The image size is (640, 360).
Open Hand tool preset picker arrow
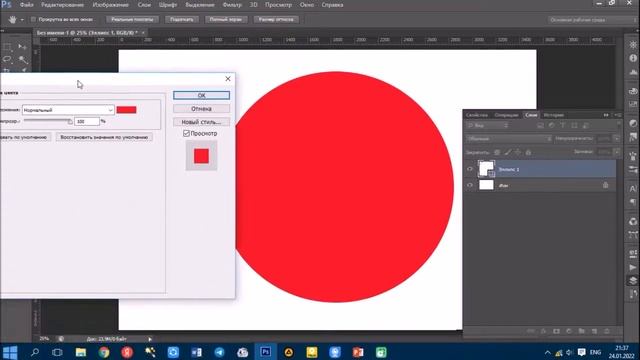click(x=22, y=19)
